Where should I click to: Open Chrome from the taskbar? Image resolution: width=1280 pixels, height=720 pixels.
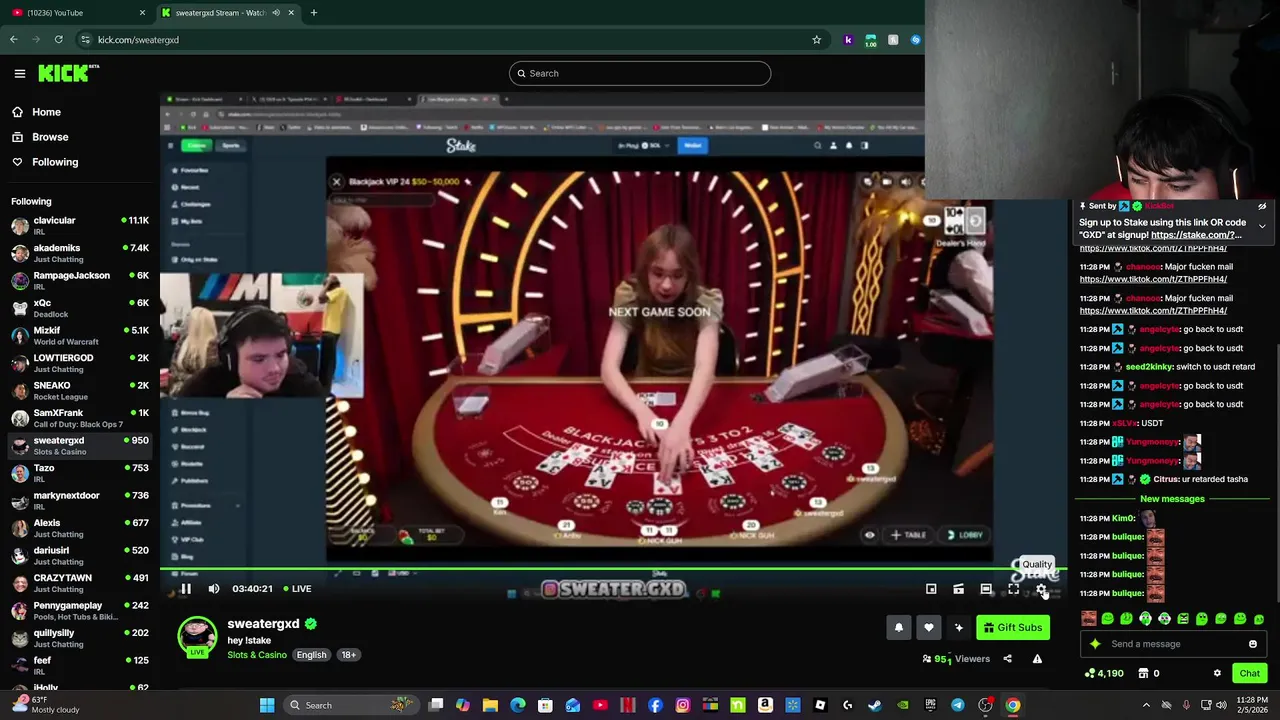1013,705
